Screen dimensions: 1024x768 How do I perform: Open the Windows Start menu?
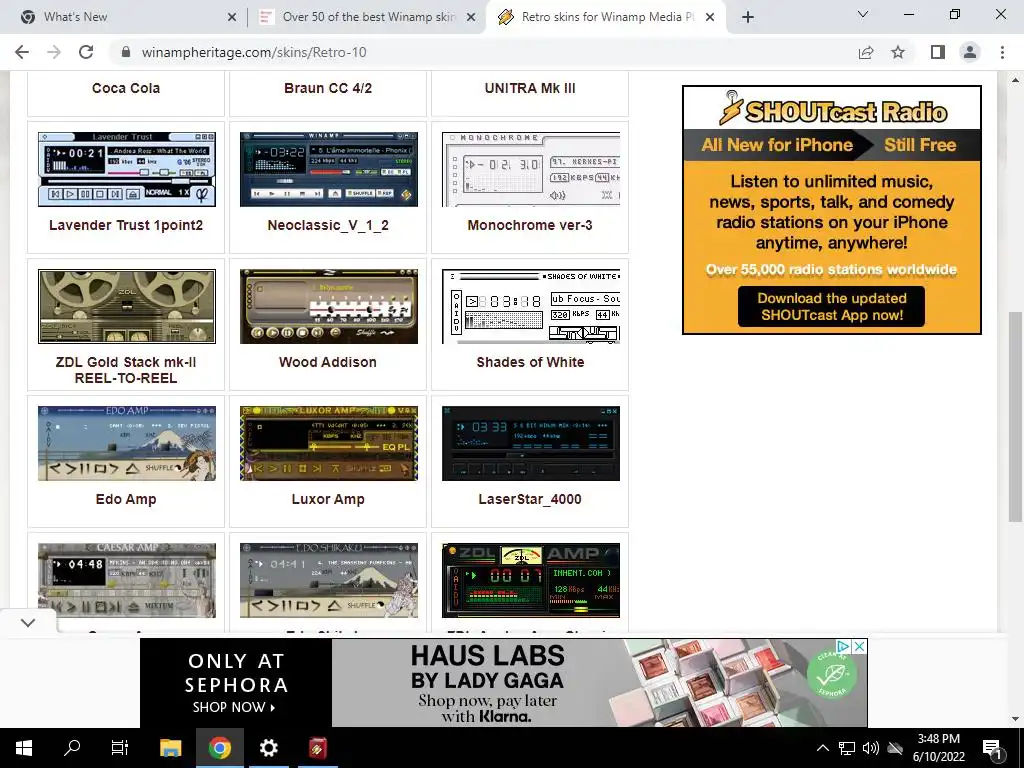coord(24,748)
